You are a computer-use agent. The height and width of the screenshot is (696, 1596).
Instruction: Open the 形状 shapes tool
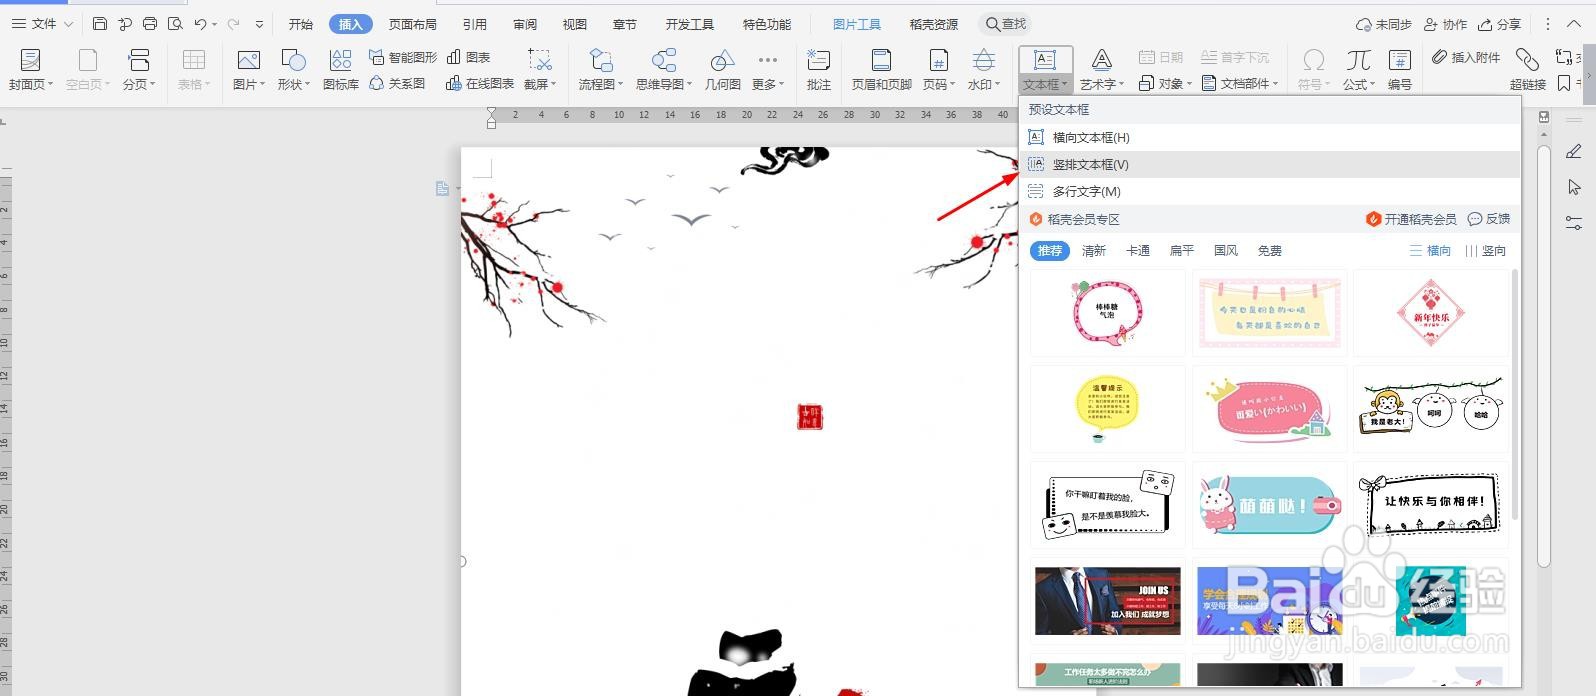pyautogui.click(x=294, y=70)
